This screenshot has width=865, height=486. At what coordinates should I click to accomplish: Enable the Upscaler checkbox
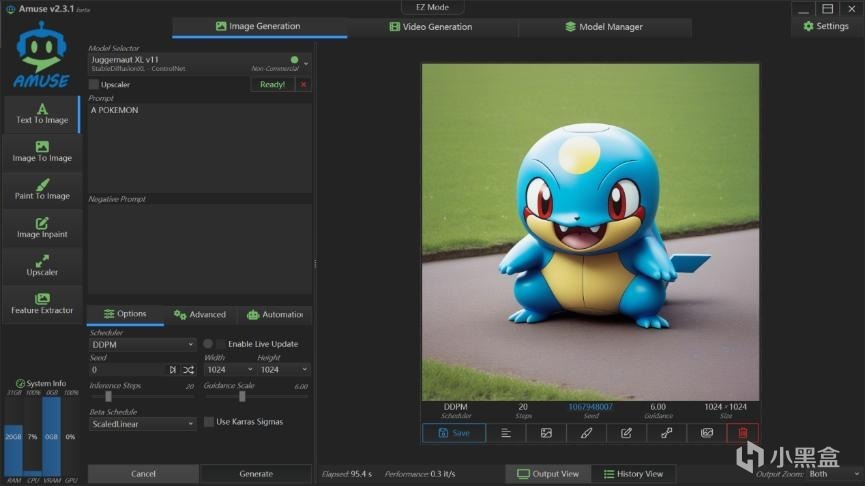click(94, 85)
